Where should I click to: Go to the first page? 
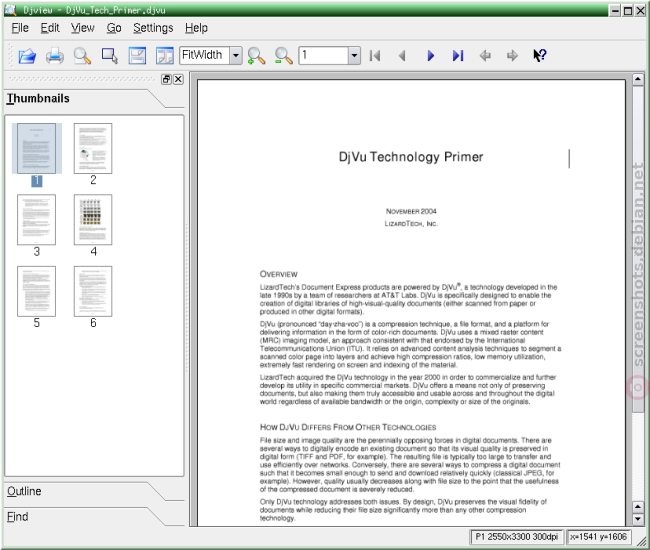(375, 56)
